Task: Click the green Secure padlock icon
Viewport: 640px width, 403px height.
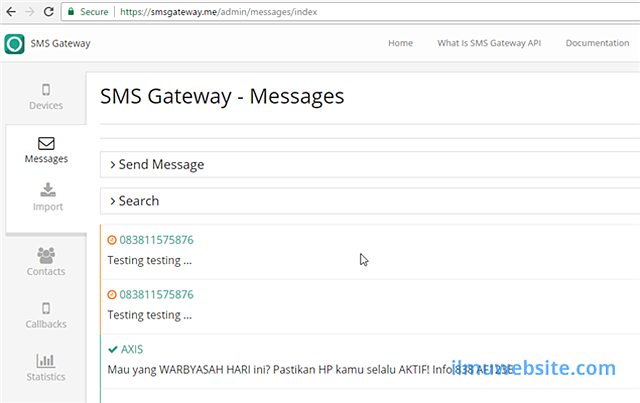Action: point(71,11)
